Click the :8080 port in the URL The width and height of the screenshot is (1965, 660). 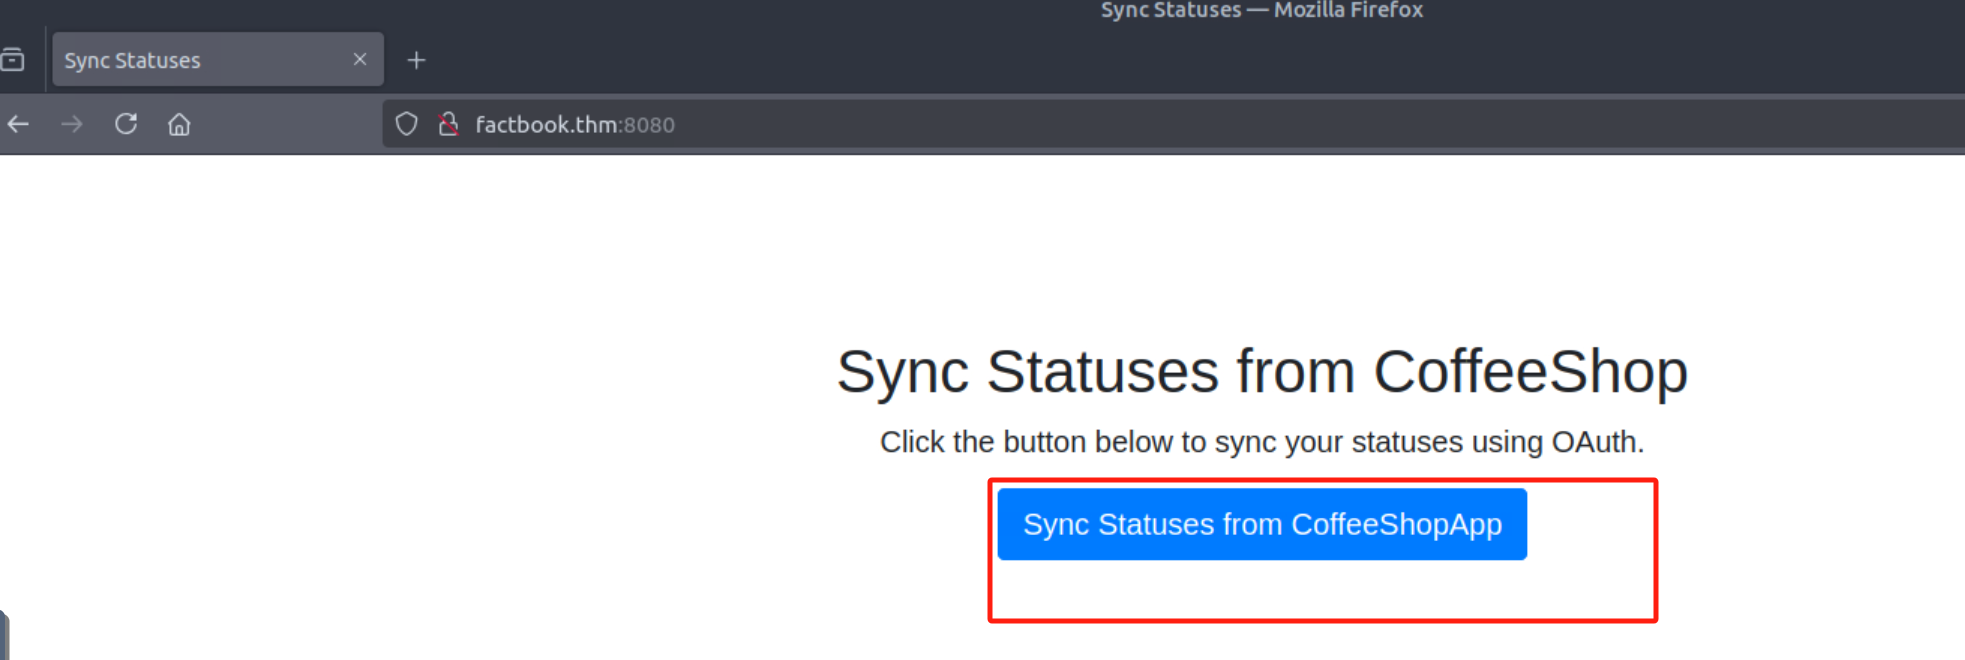pos(649,125)
